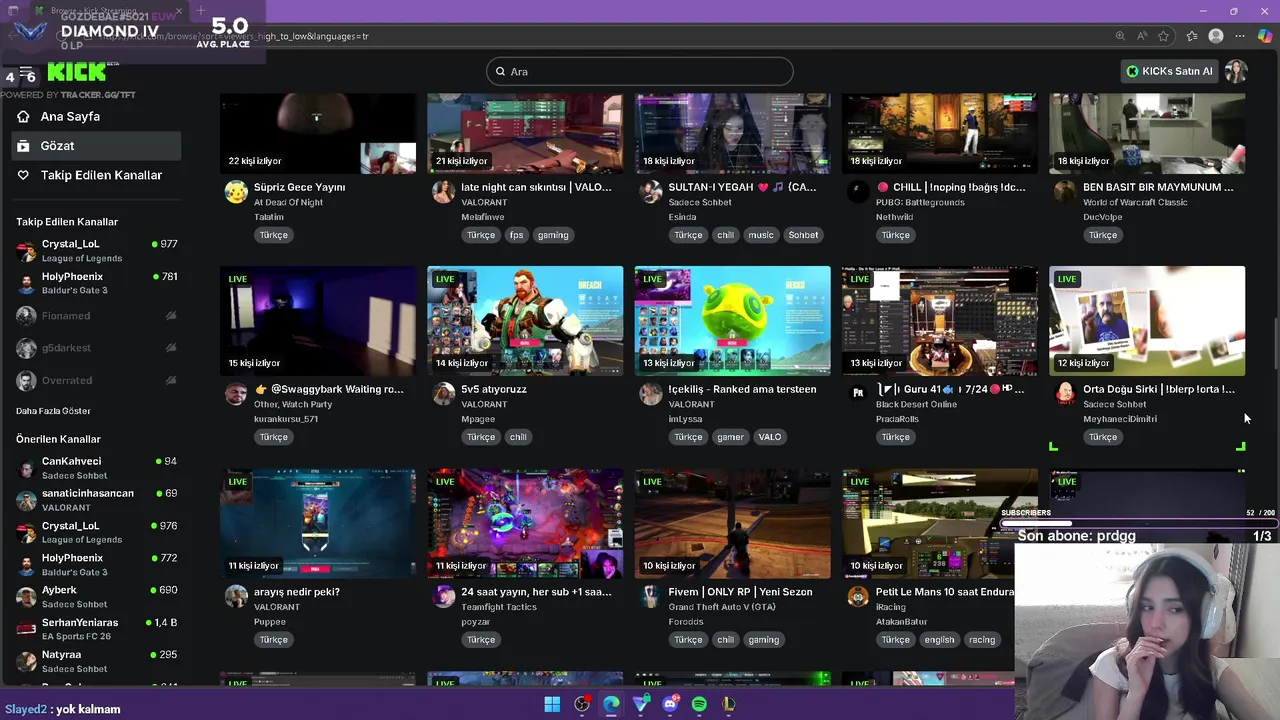Click gaming tag under late night can sıkıntısı
Viewport: 1280px width, 720px height.
coord(553,235)
